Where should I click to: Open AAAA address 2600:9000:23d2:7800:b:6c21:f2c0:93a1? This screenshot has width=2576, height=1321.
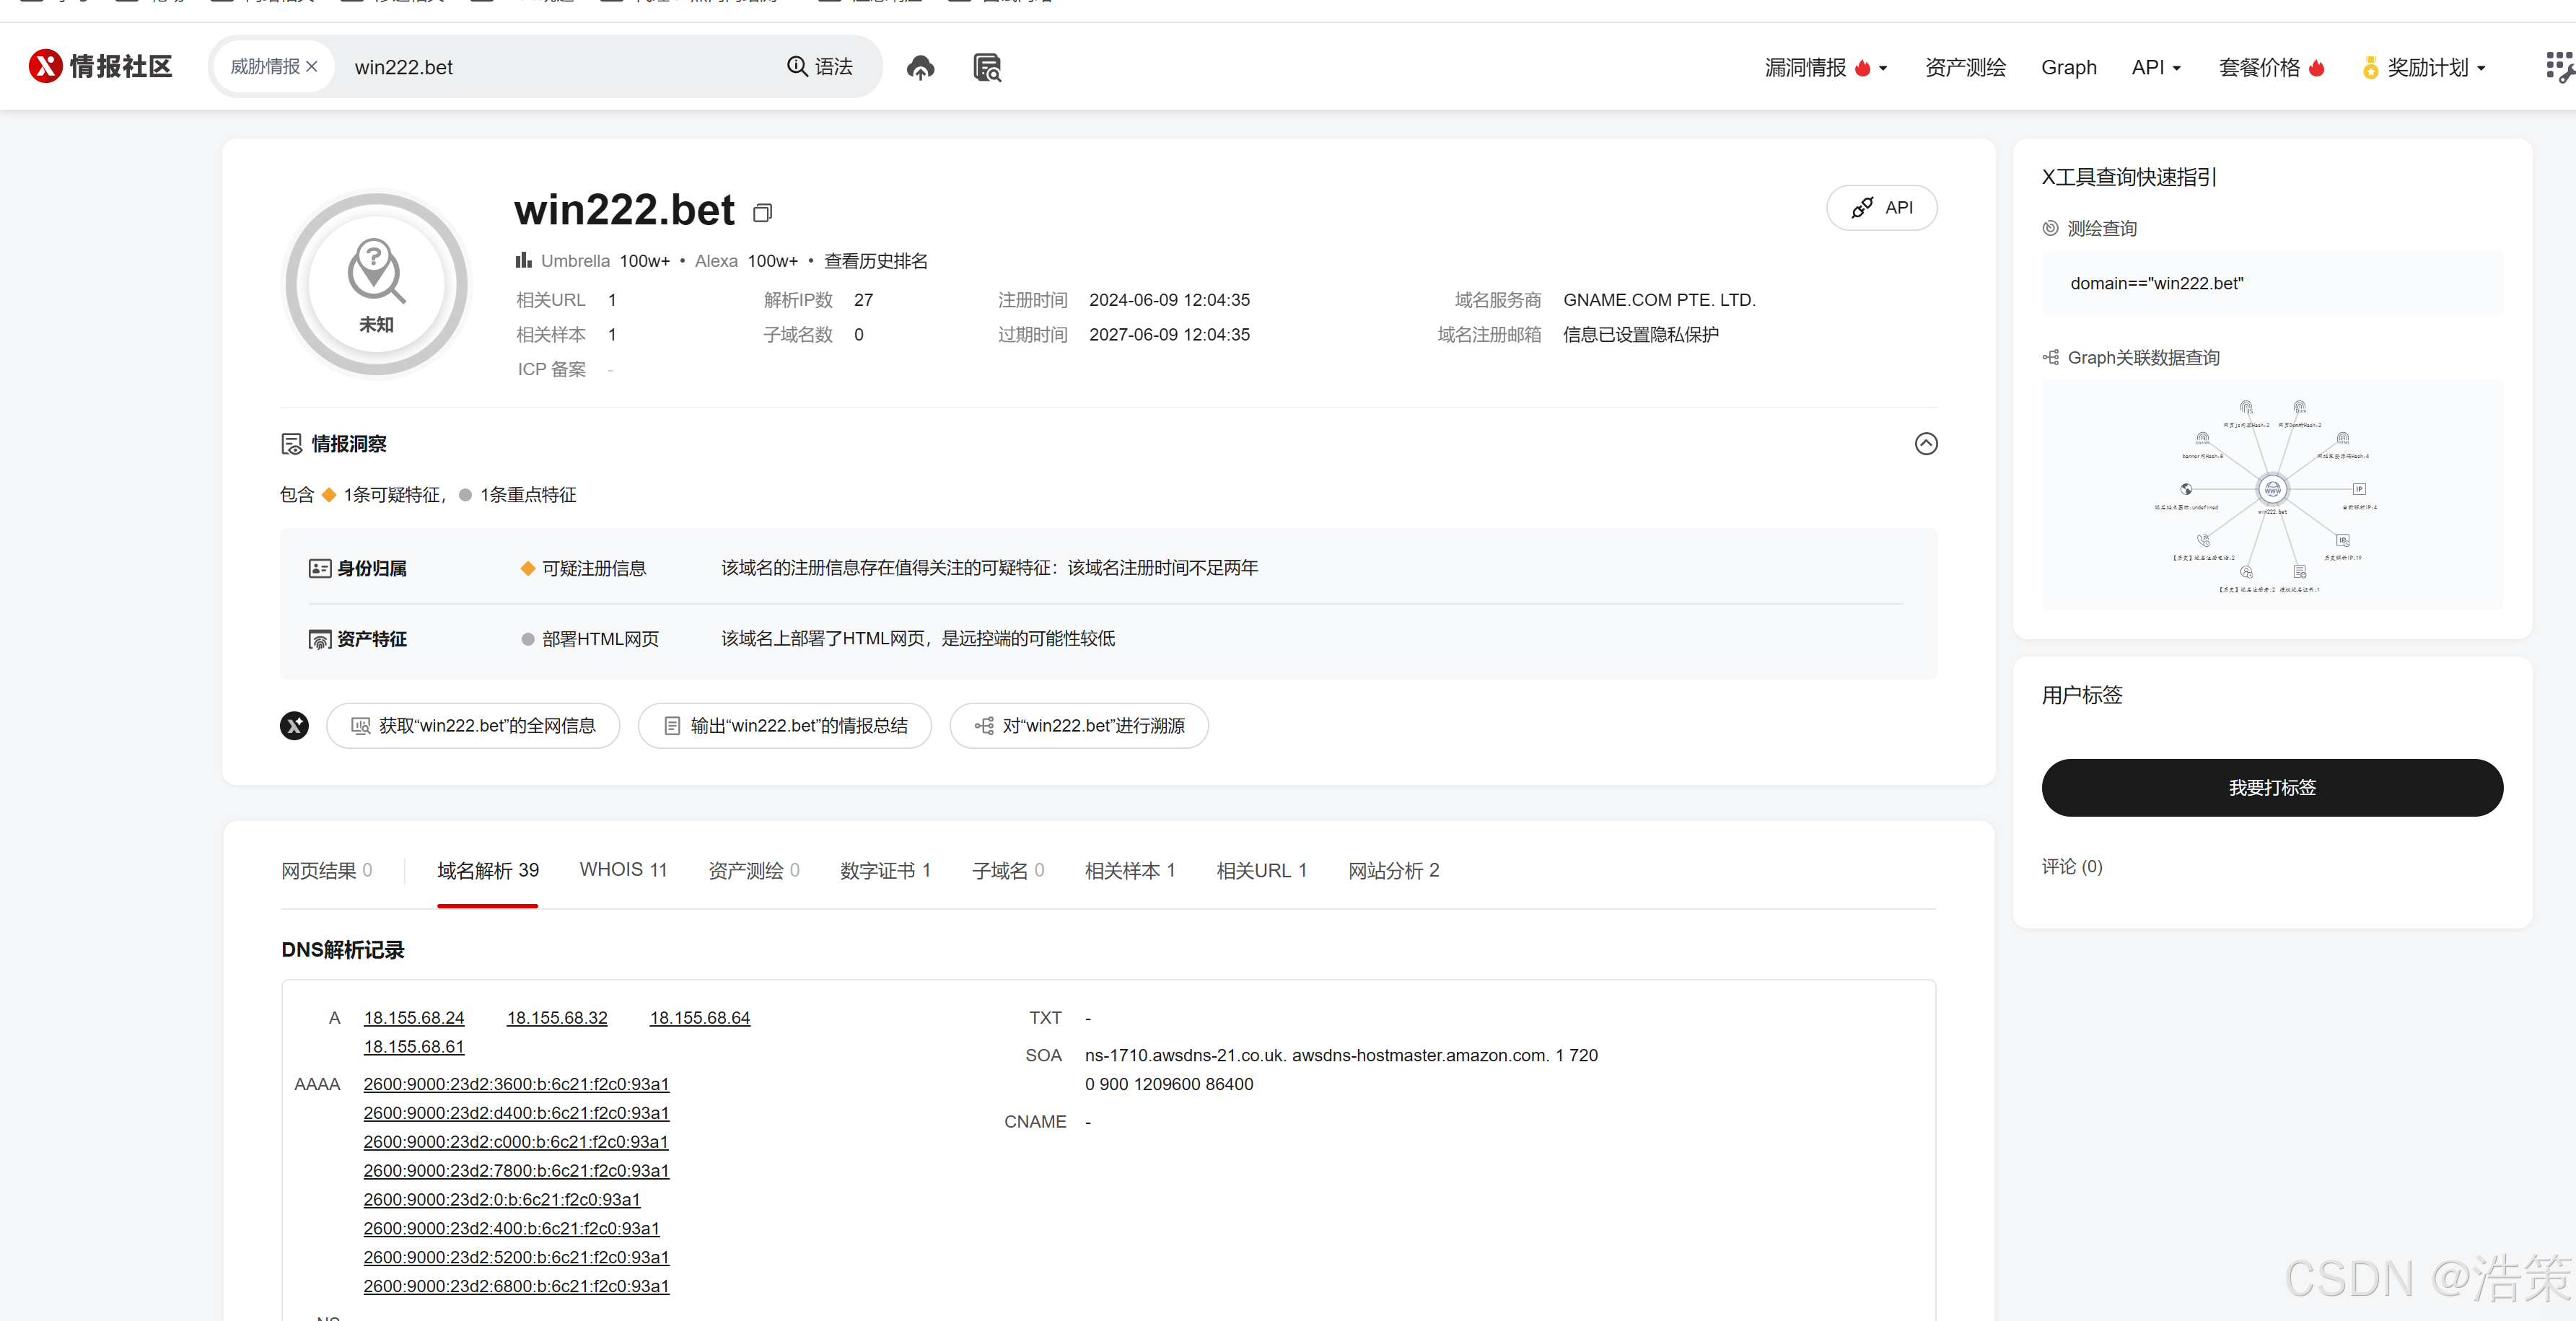pyautogui.click(x=516, y=1171)
